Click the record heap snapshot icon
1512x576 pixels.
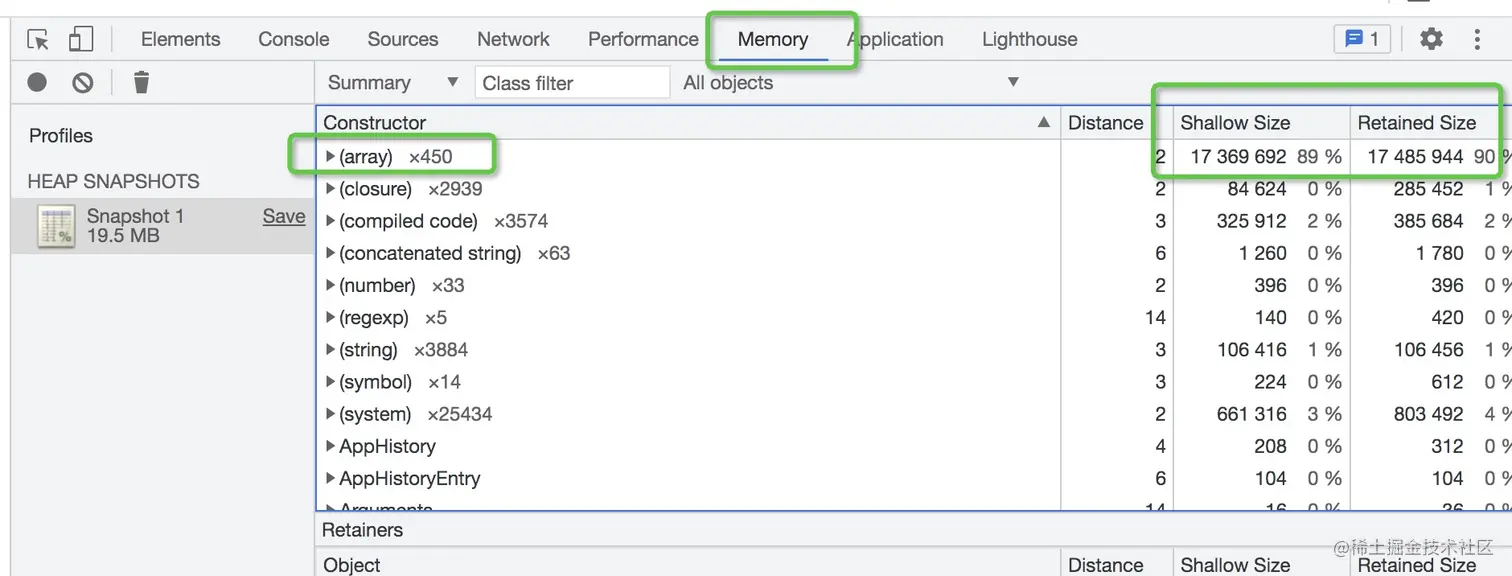coord(37,82)
